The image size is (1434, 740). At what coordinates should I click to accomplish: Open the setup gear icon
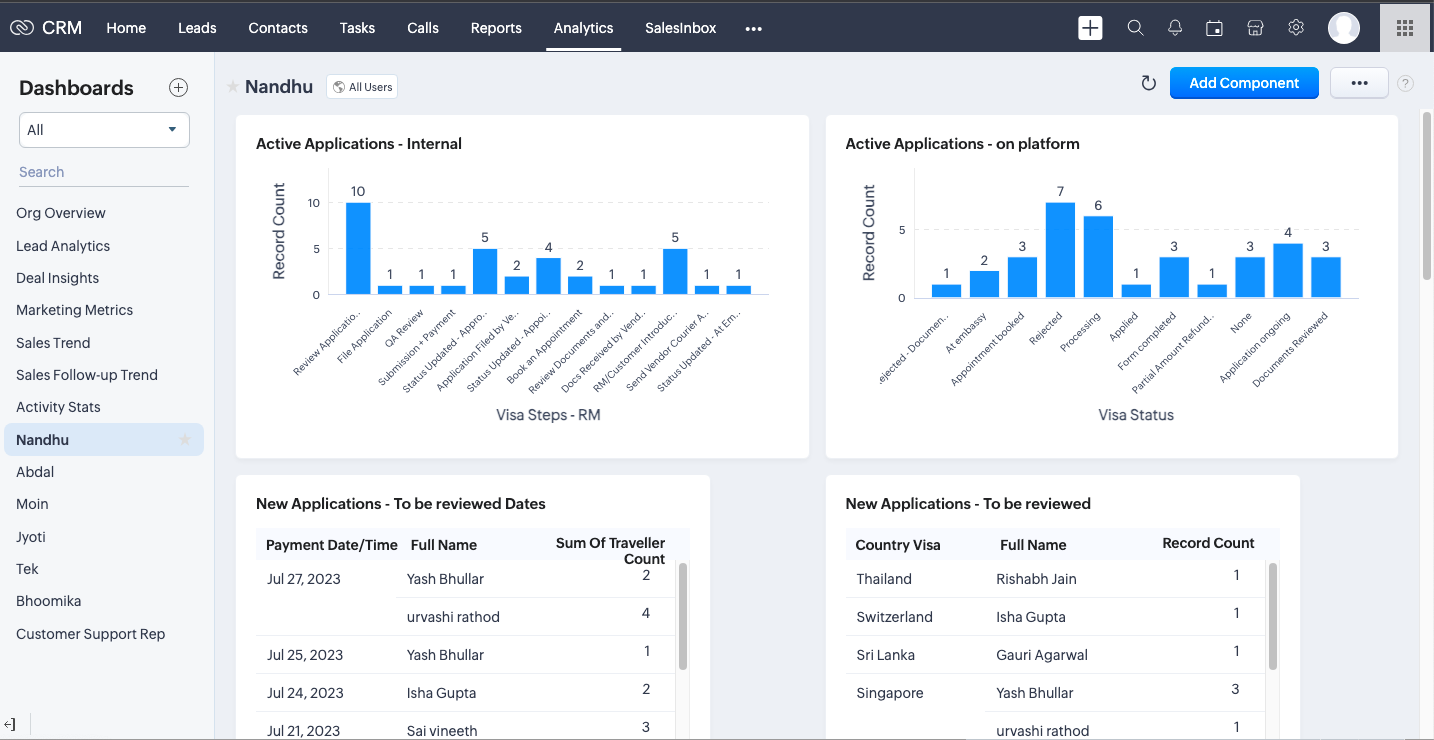coord(1296,28)
